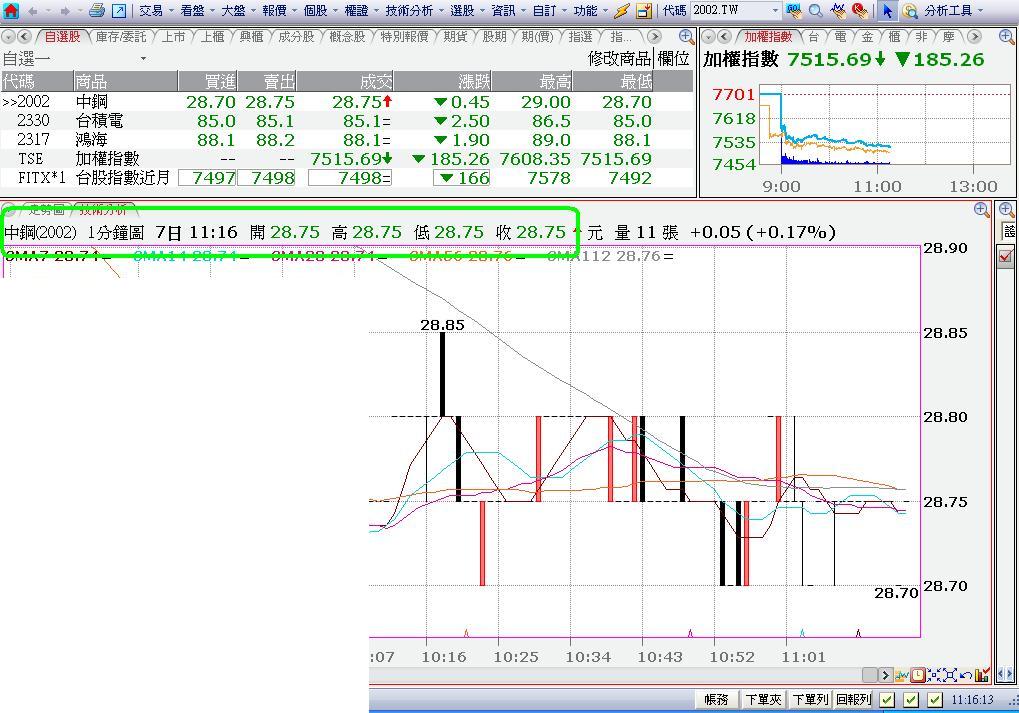Select the 2317 鴻海 row
Image resolution: width=1019 pixels, height=713 pixels.
pyautogui.click(x=347, y=140)
